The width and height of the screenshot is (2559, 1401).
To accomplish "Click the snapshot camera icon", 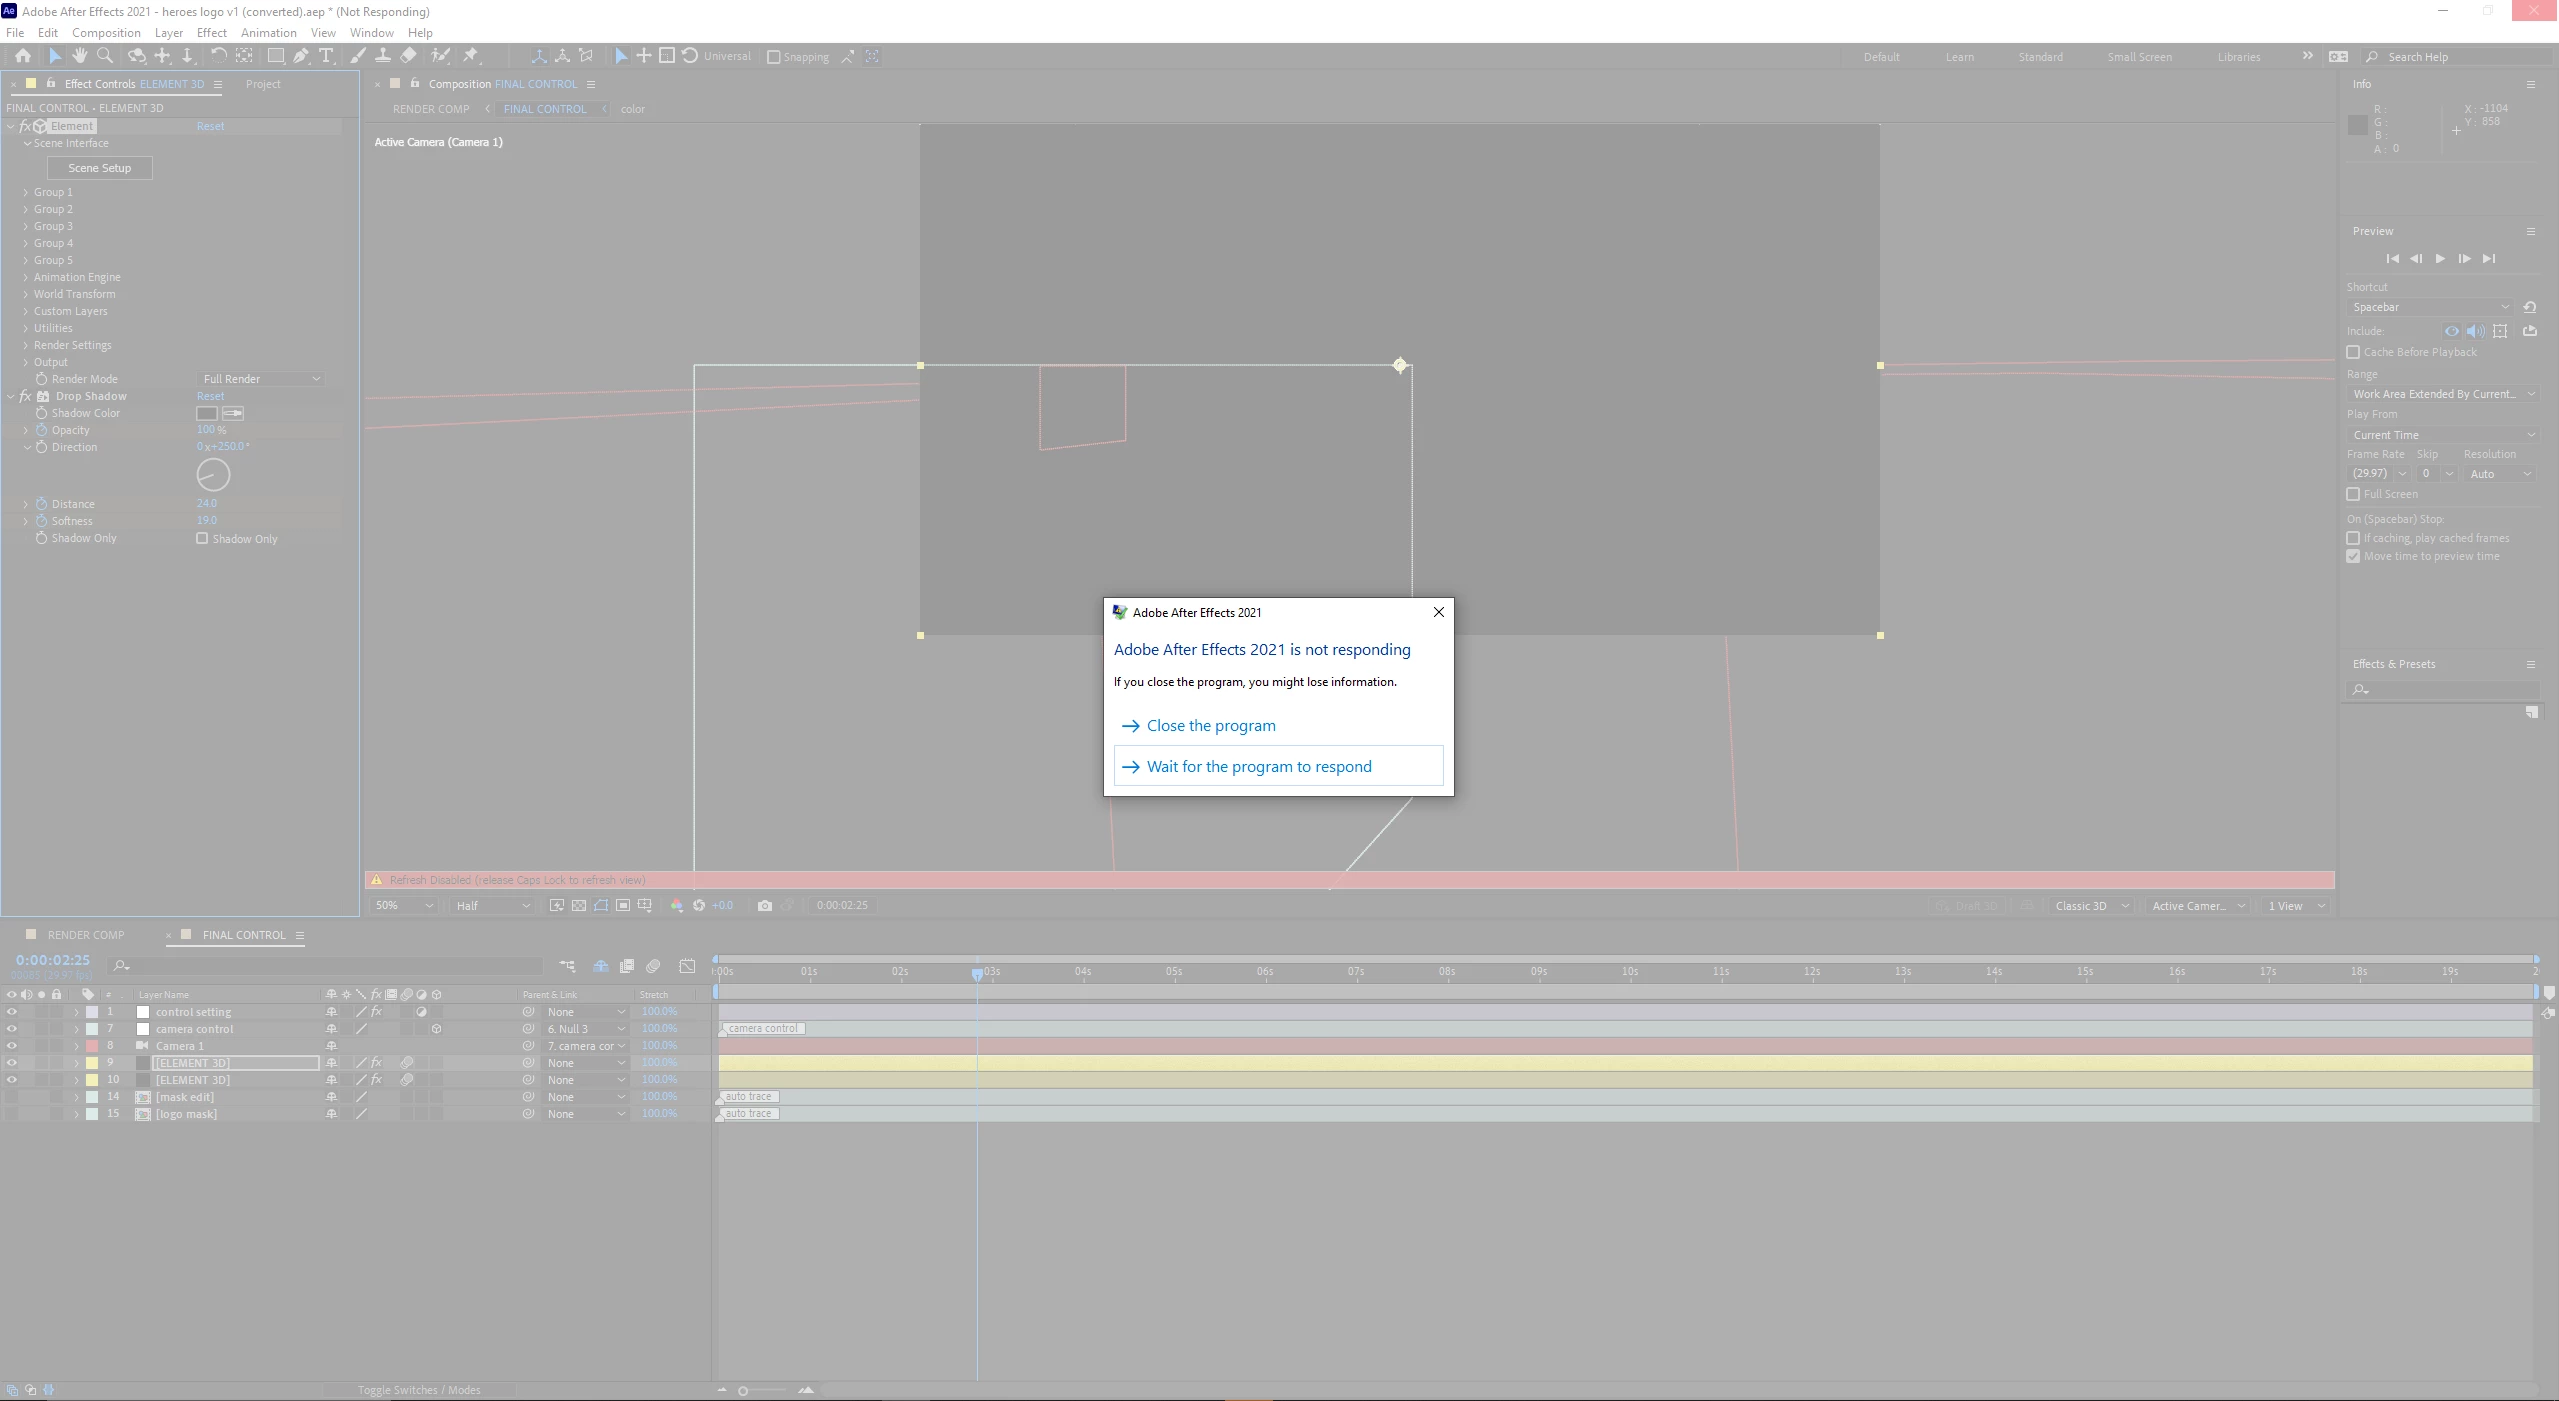I will point(765,906).
